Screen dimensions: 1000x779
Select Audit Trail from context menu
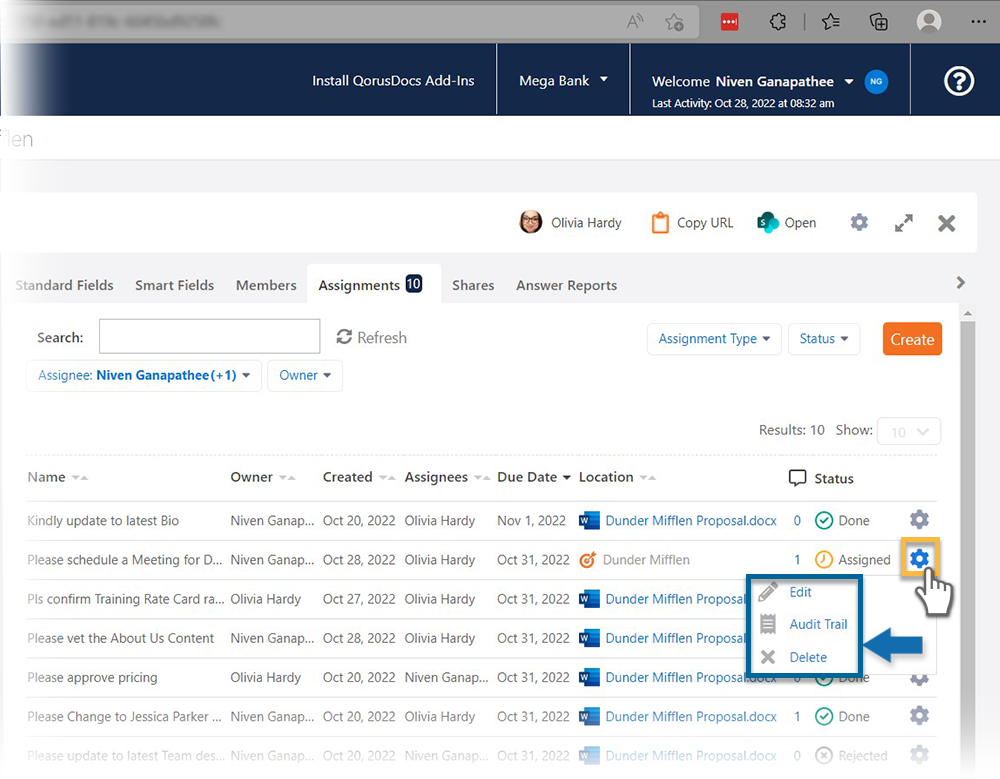pyautogui.click(x=818, y=624)
